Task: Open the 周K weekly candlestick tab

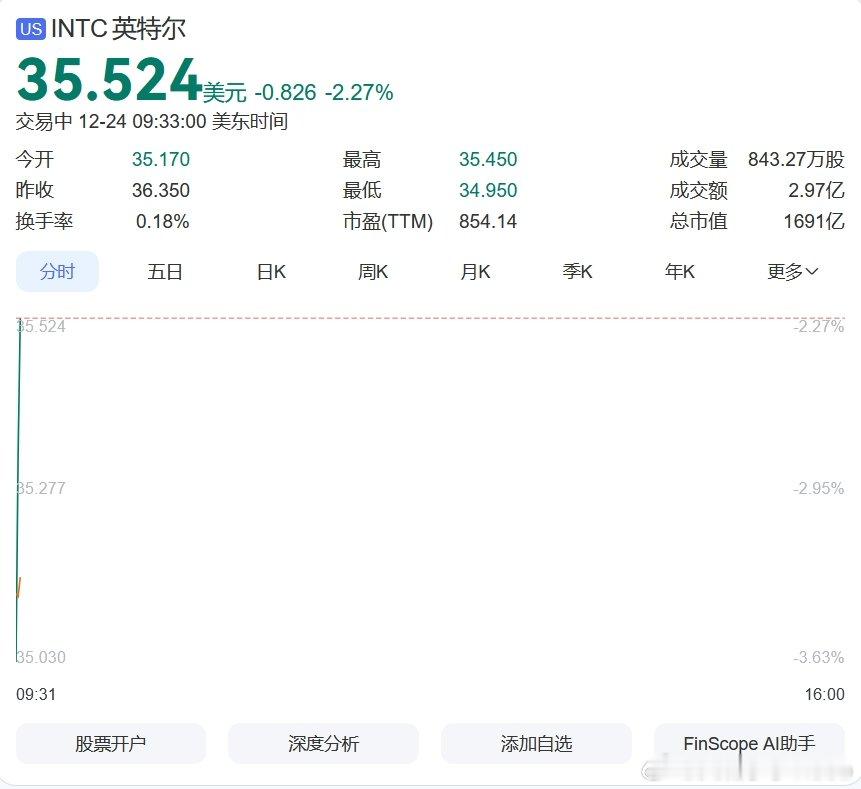Action: [373, 272]
